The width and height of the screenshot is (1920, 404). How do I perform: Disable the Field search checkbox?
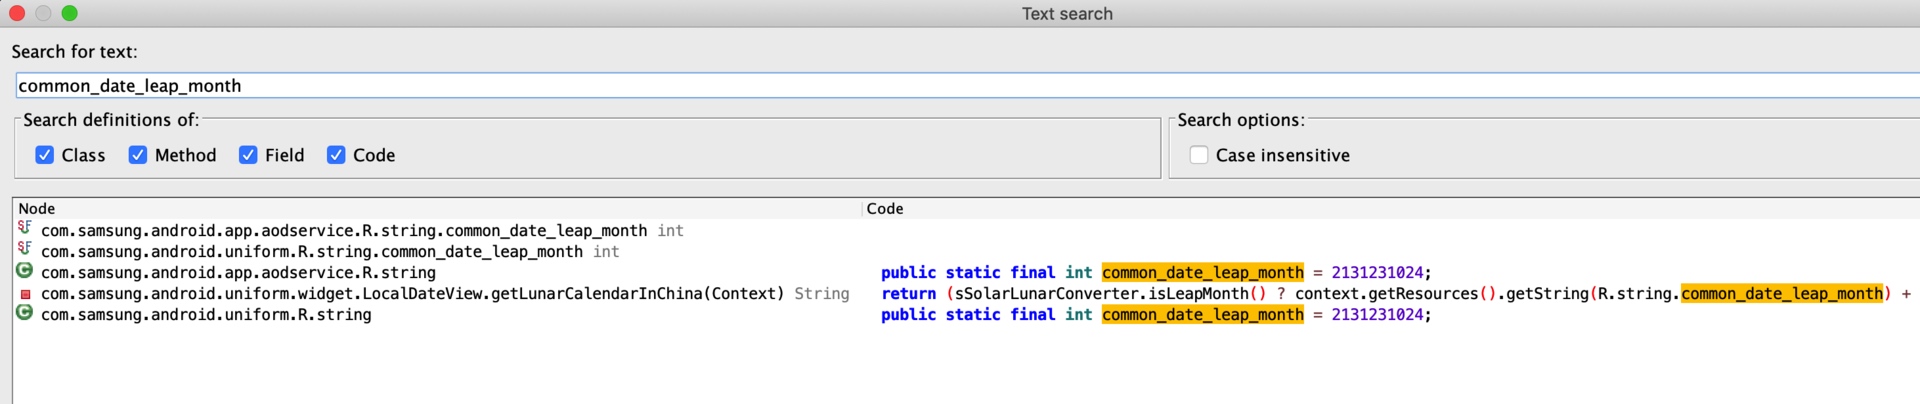[248, 155]
